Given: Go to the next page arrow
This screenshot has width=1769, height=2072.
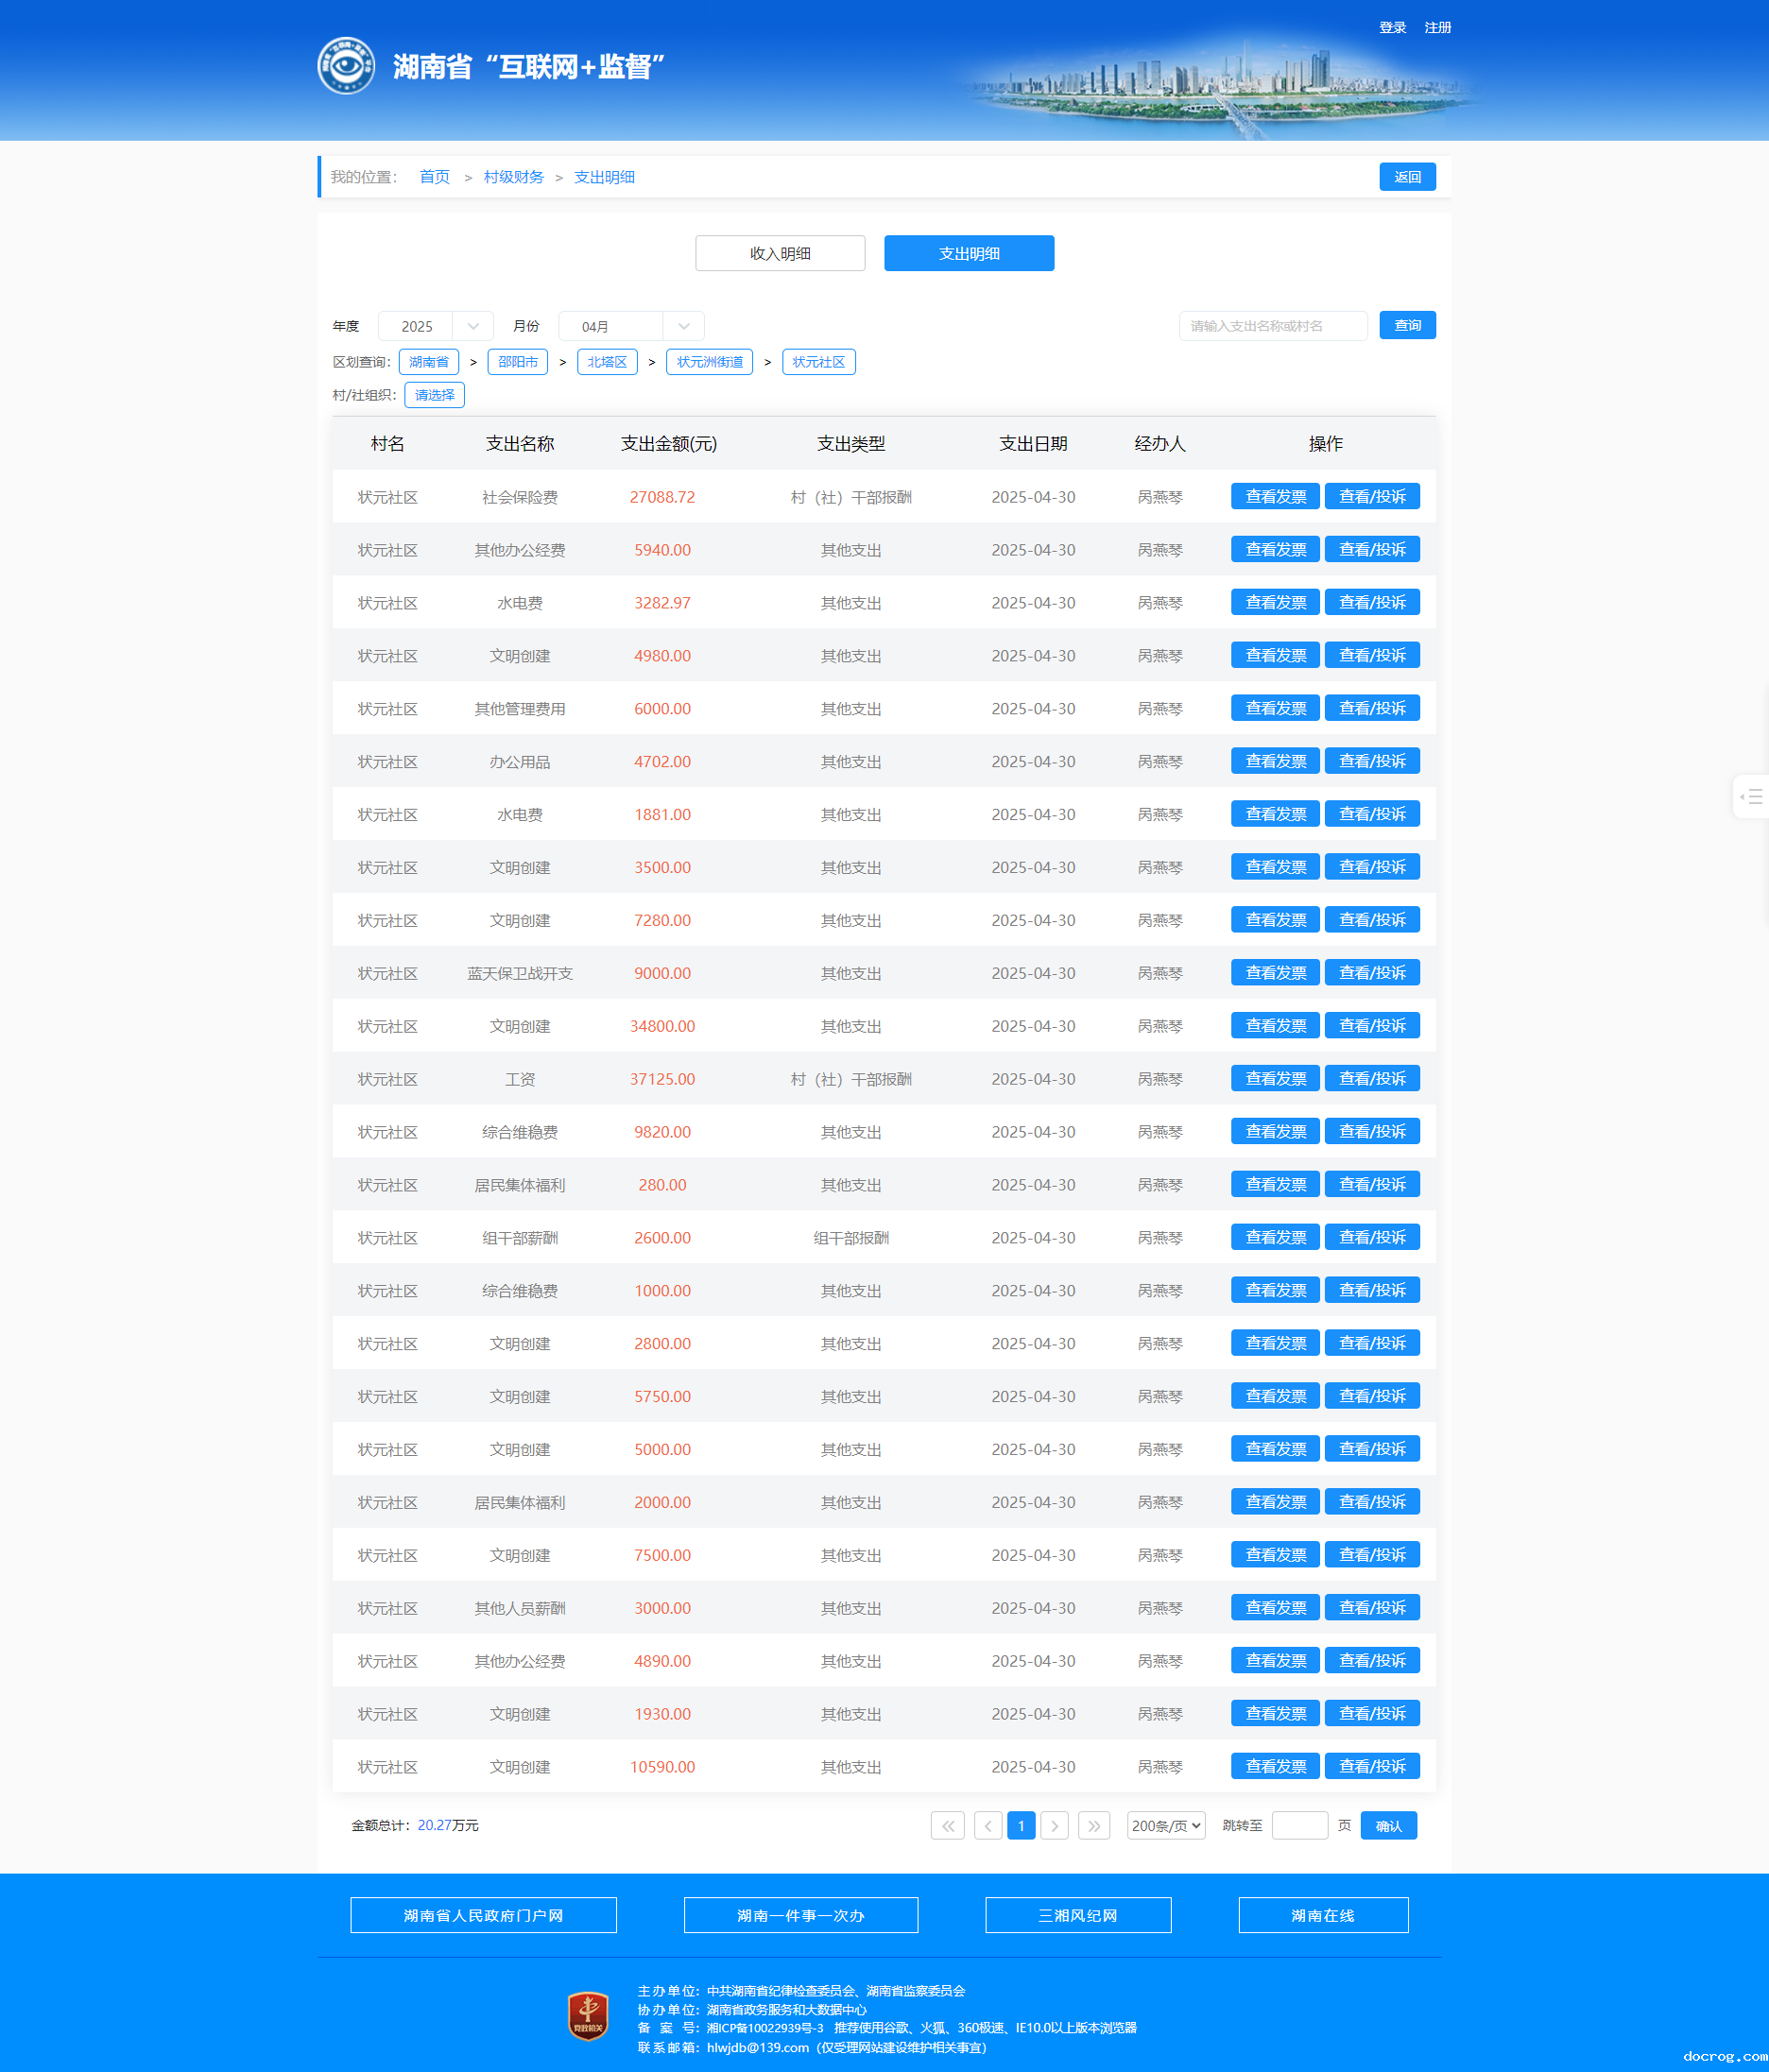Looking at the screenshot, I should click(1054, 1825).
